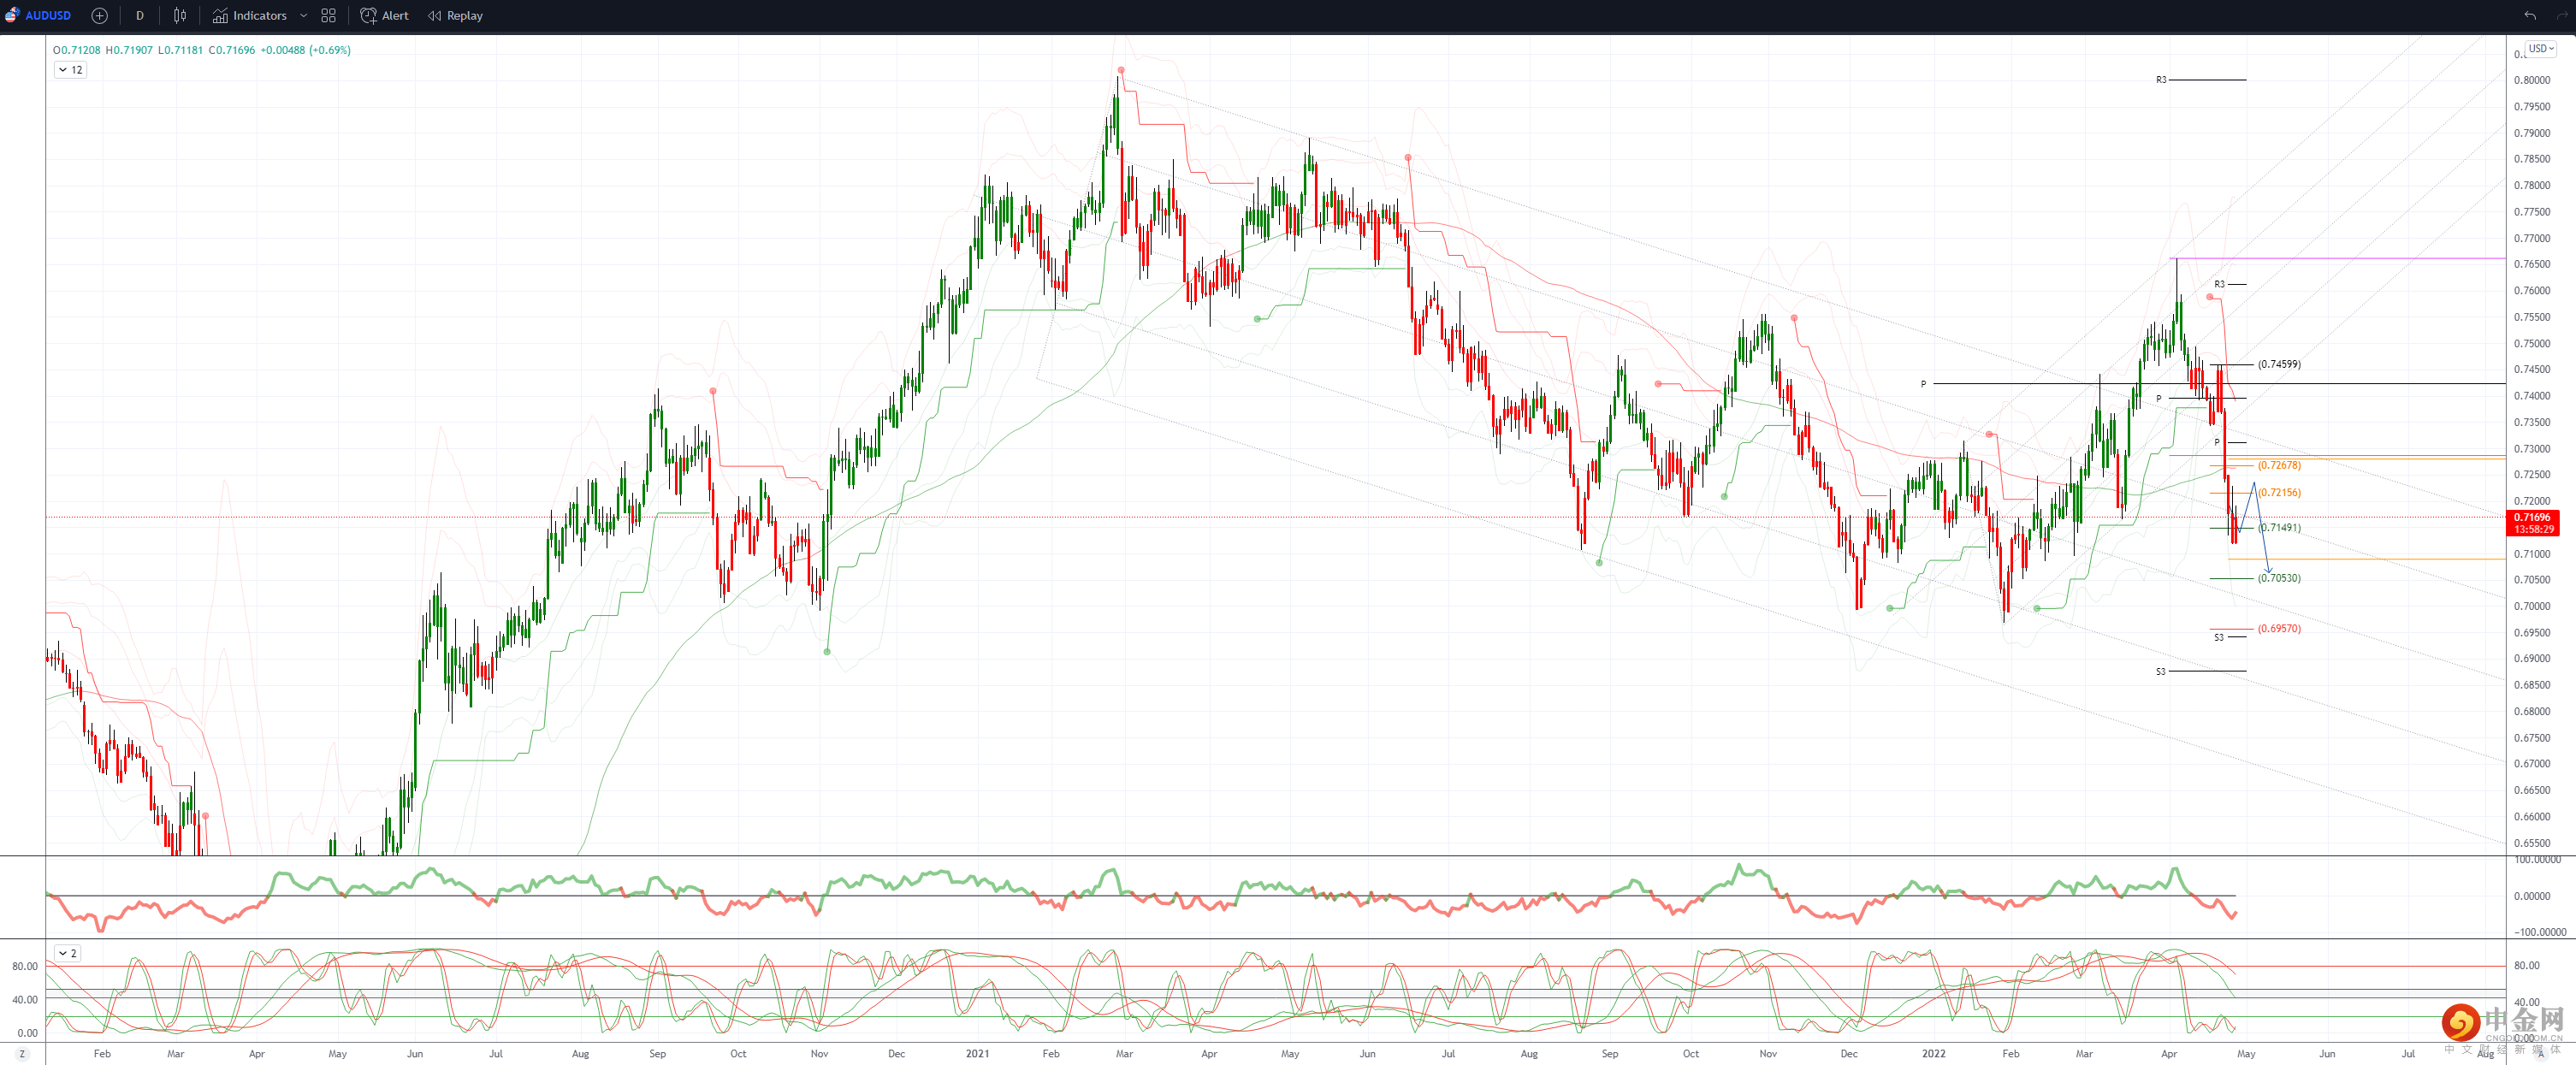Click the 0.70530 green level label

[x=2278, y=578]
